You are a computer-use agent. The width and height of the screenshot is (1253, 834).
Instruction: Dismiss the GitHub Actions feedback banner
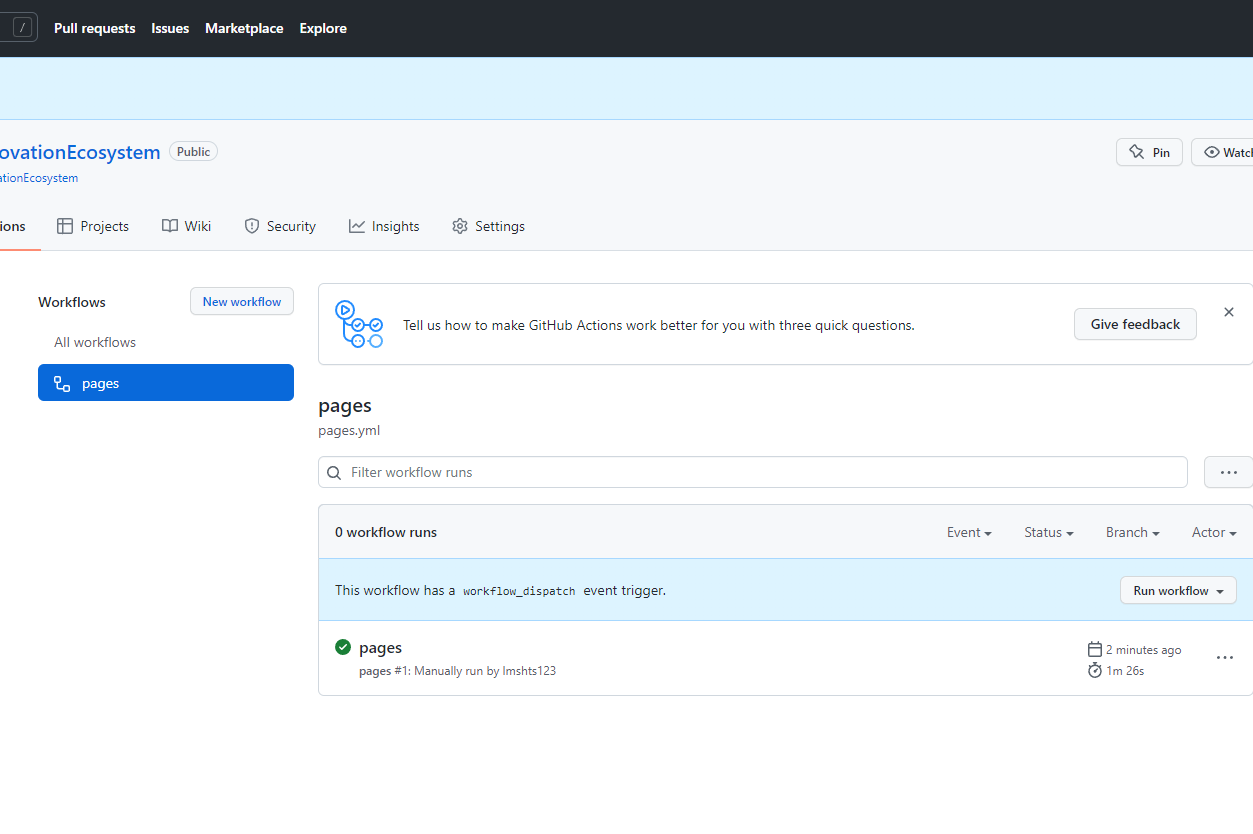[1229, 311]
